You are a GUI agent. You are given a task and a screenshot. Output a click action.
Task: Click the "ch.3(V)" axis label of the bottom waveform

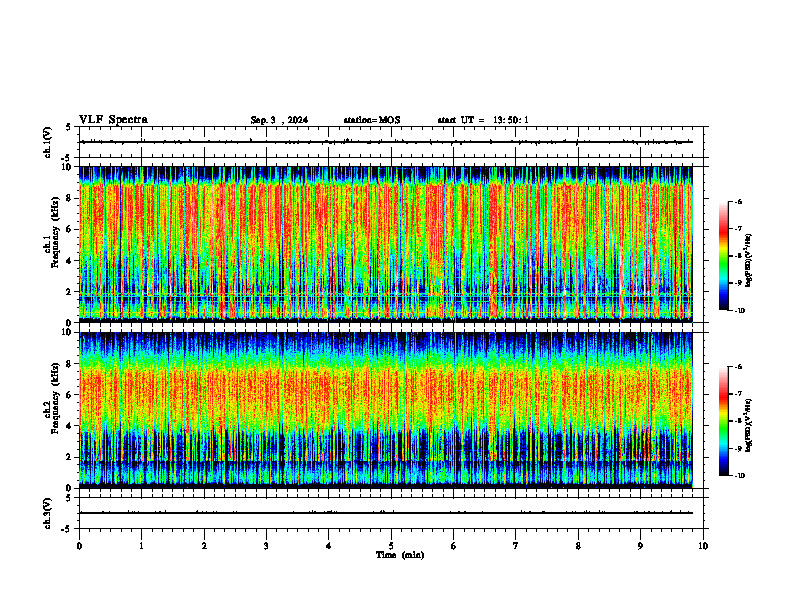47,513
